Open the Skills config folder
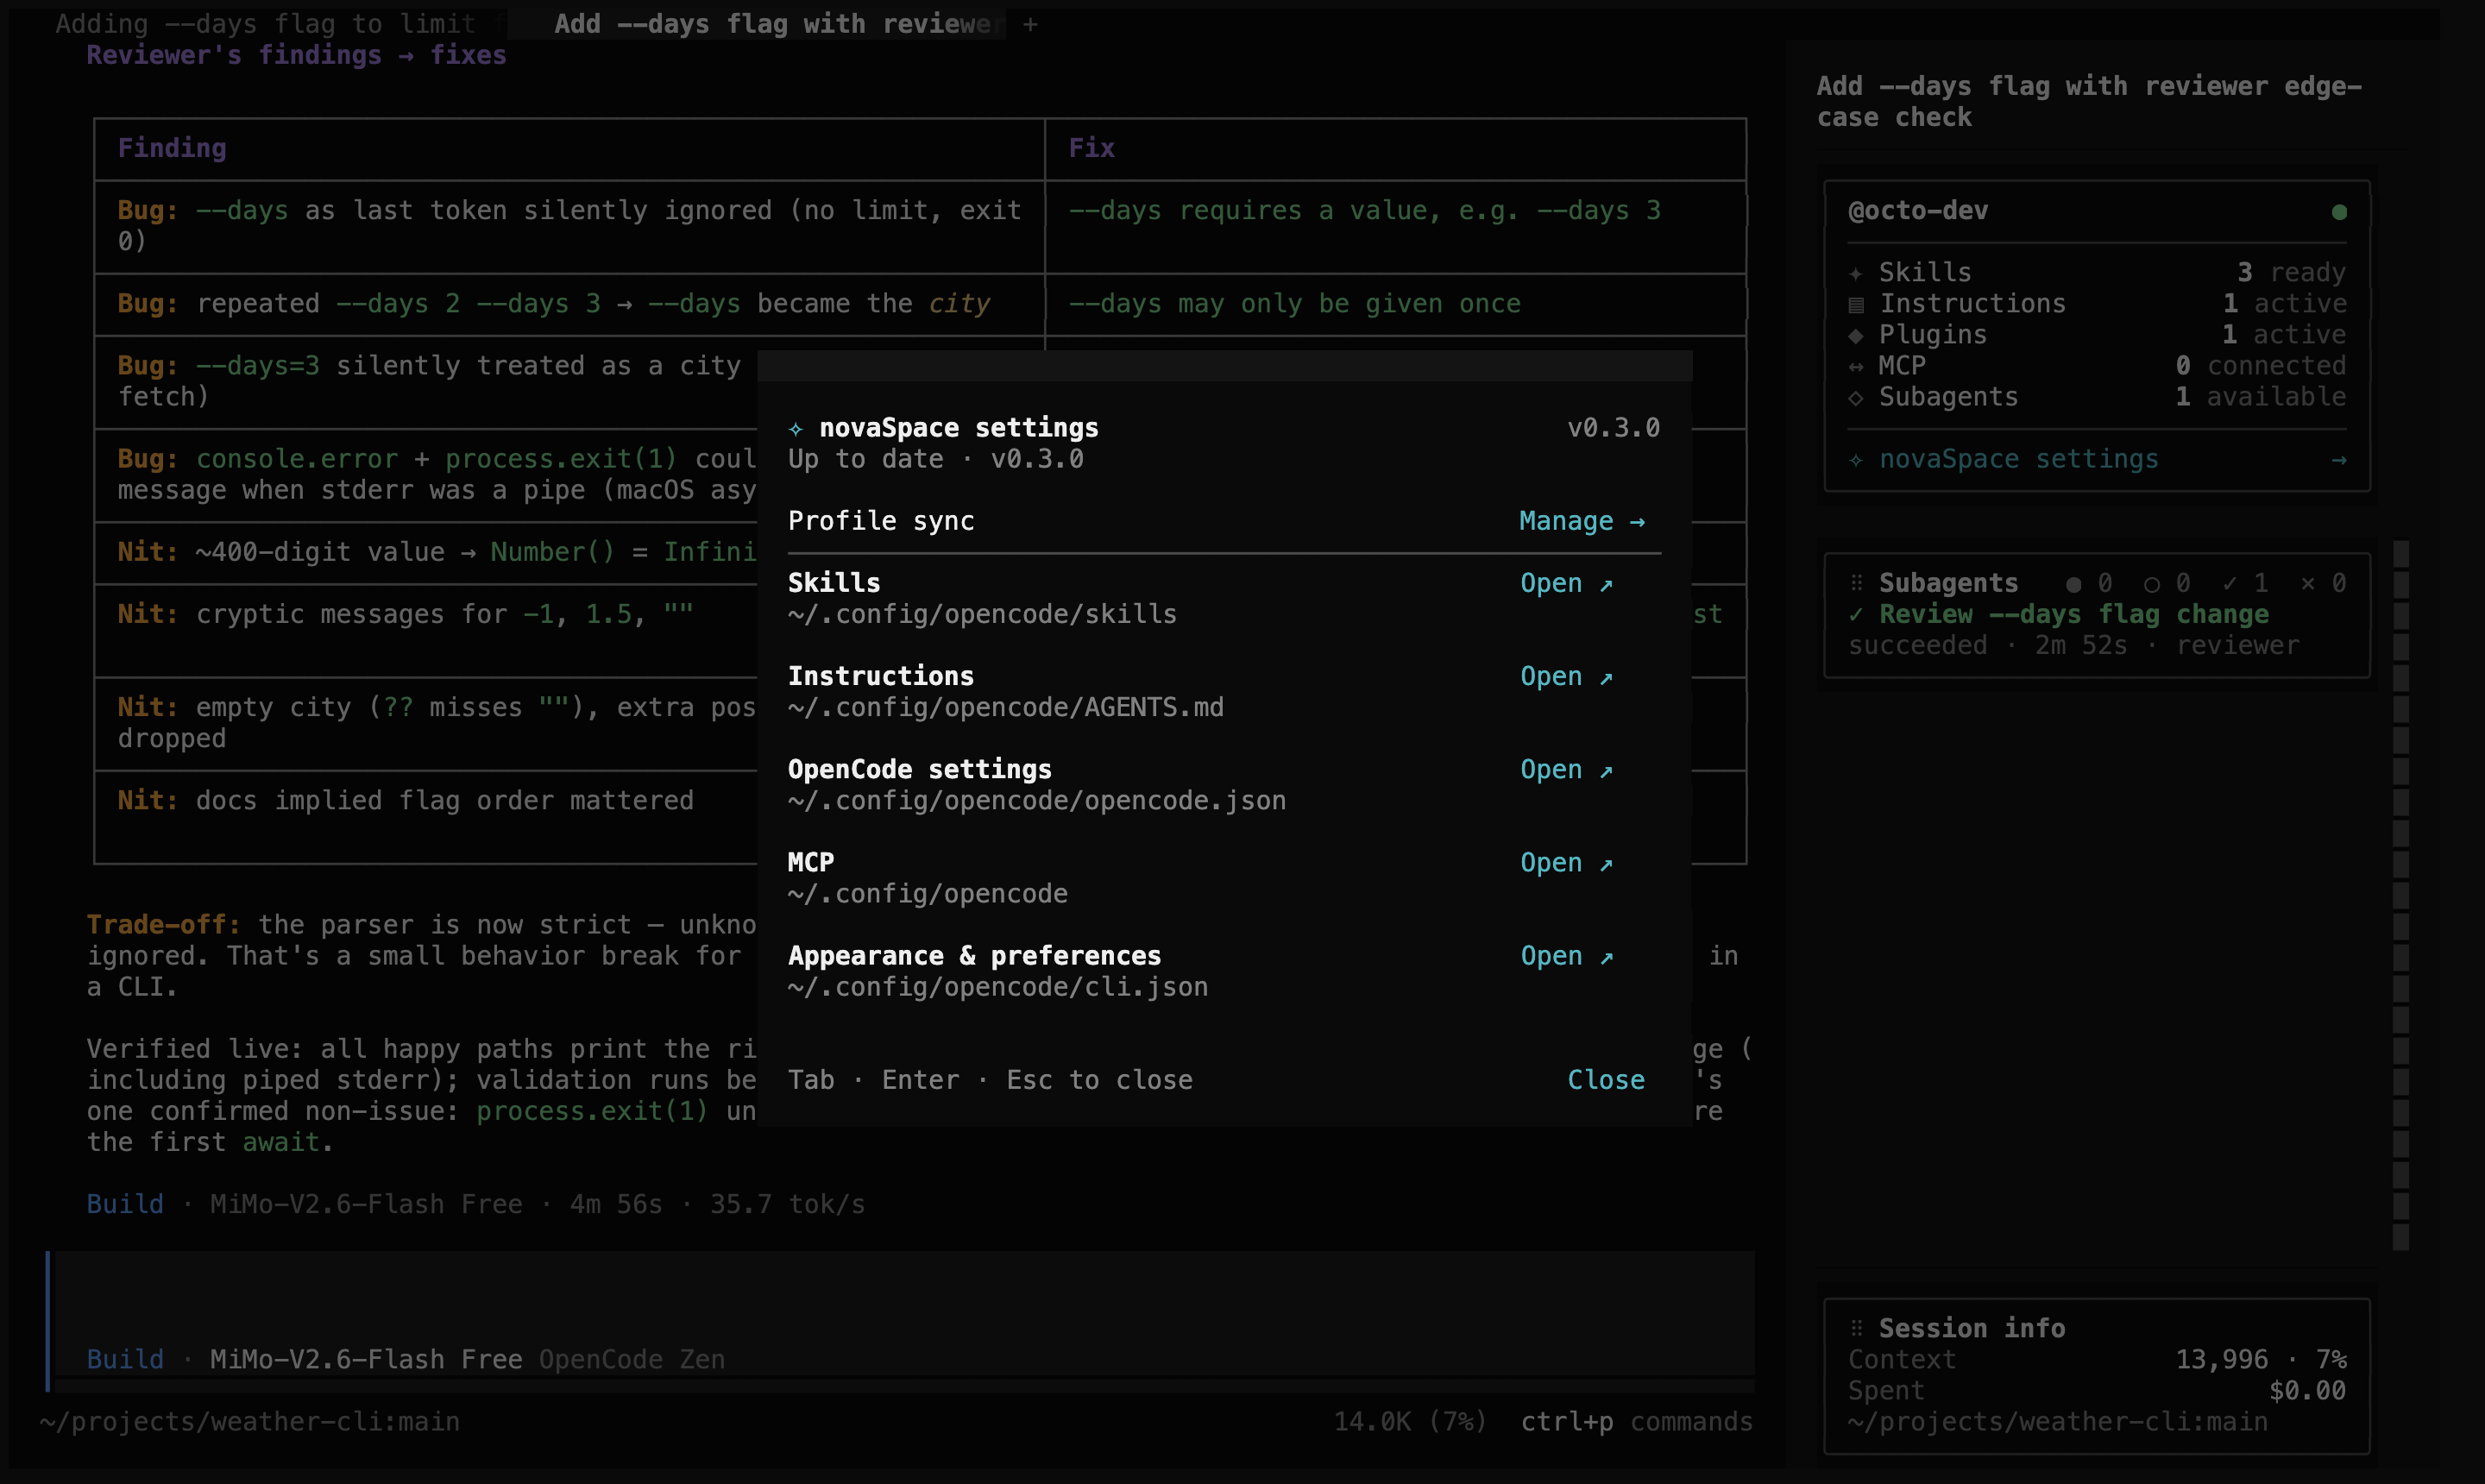 coord(1566,583)
